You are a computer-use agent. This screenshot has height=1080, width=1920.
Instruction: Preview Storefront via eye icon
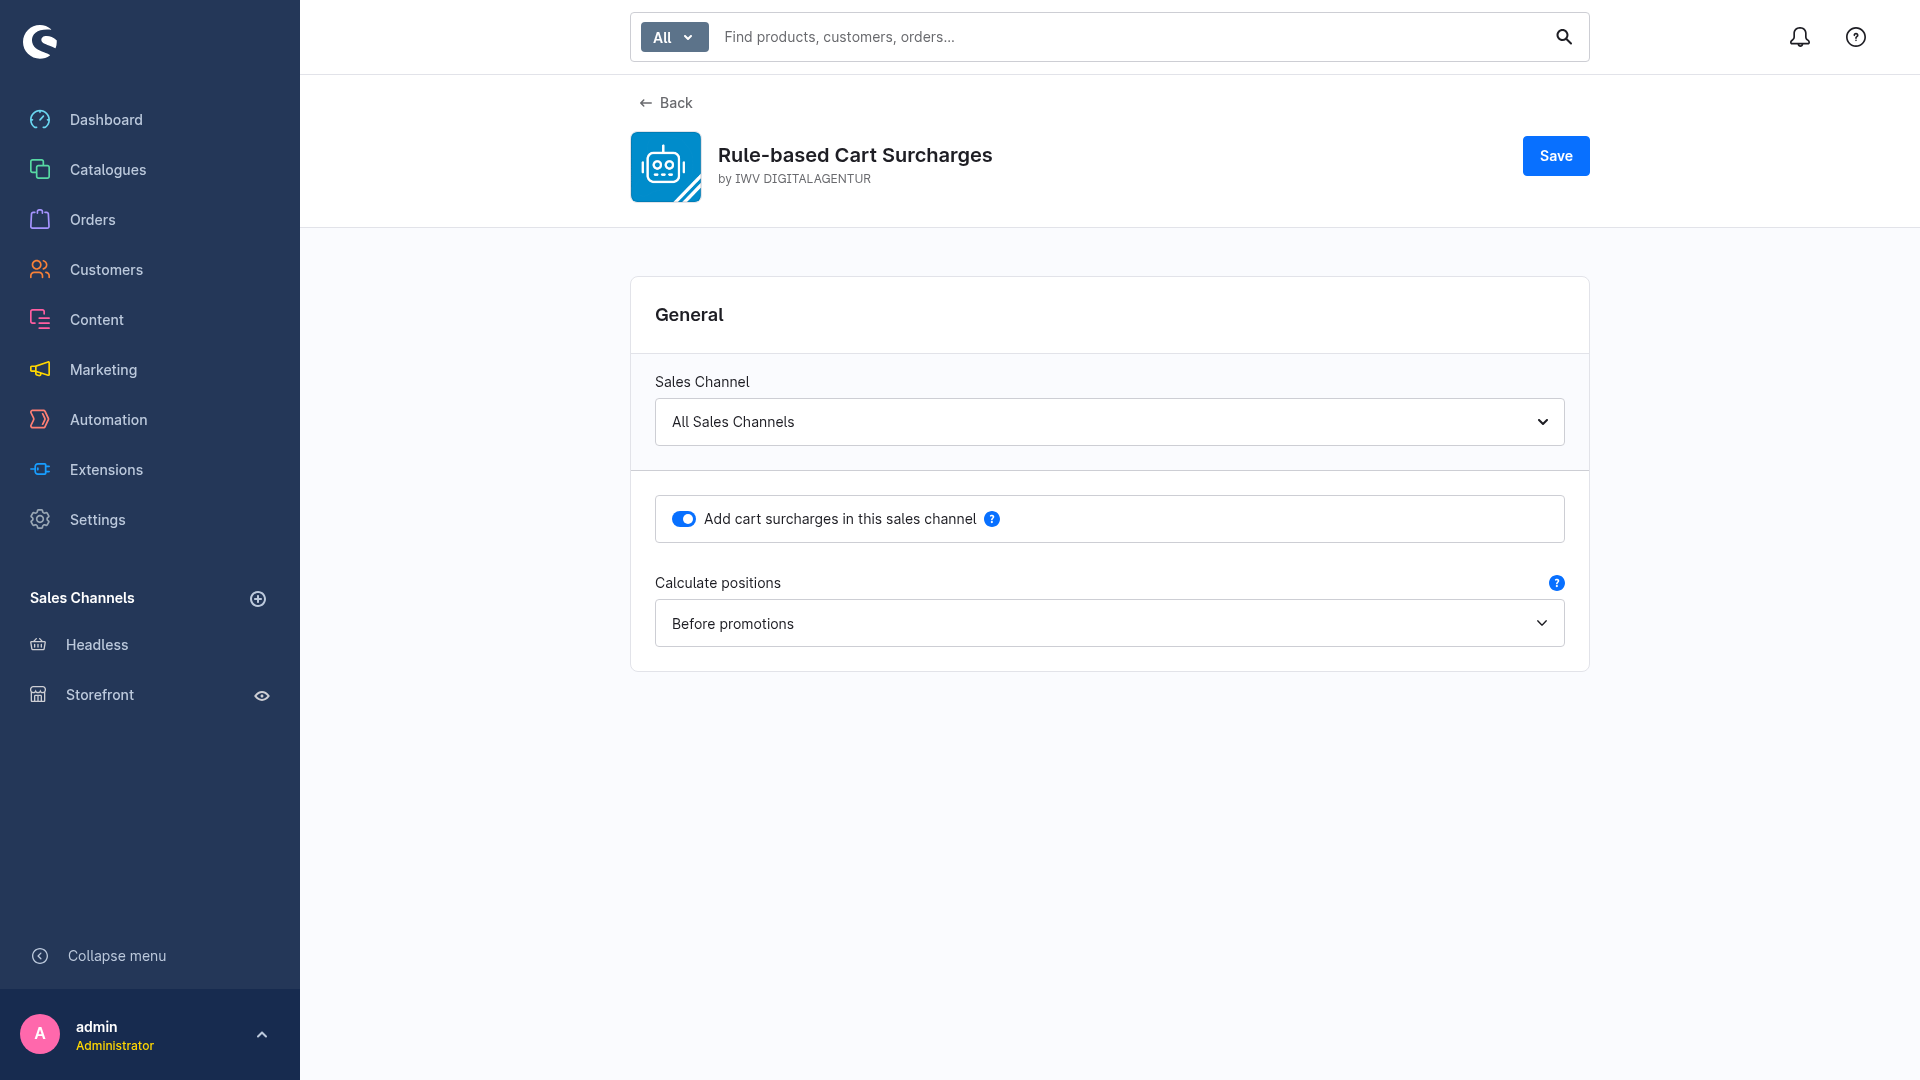coord(262,696)
